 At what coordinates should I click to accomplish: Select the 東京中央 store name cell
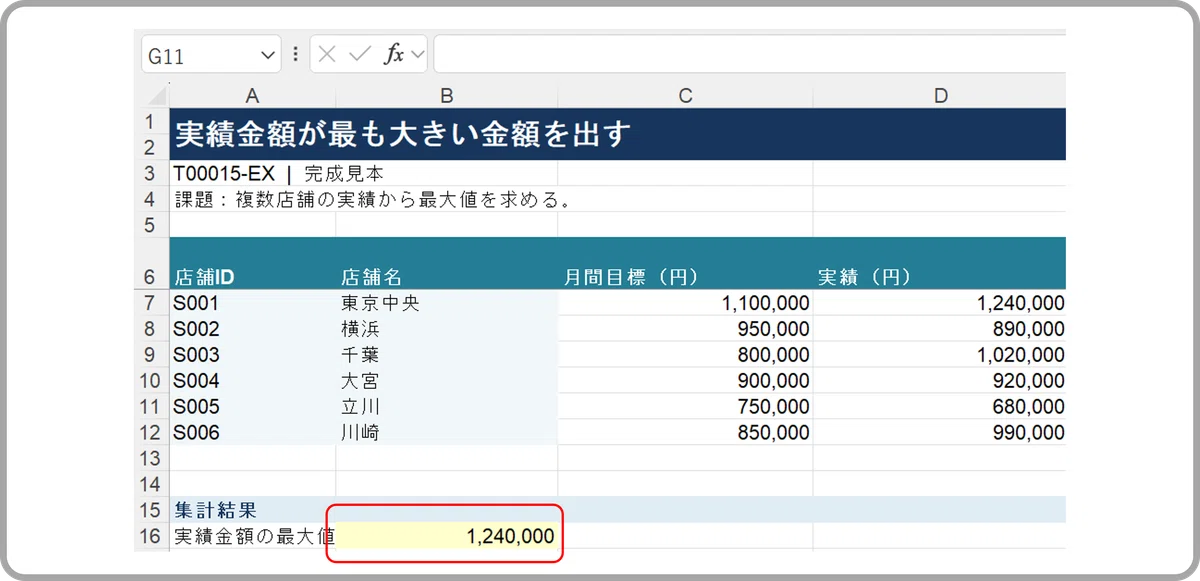(447, 303)
